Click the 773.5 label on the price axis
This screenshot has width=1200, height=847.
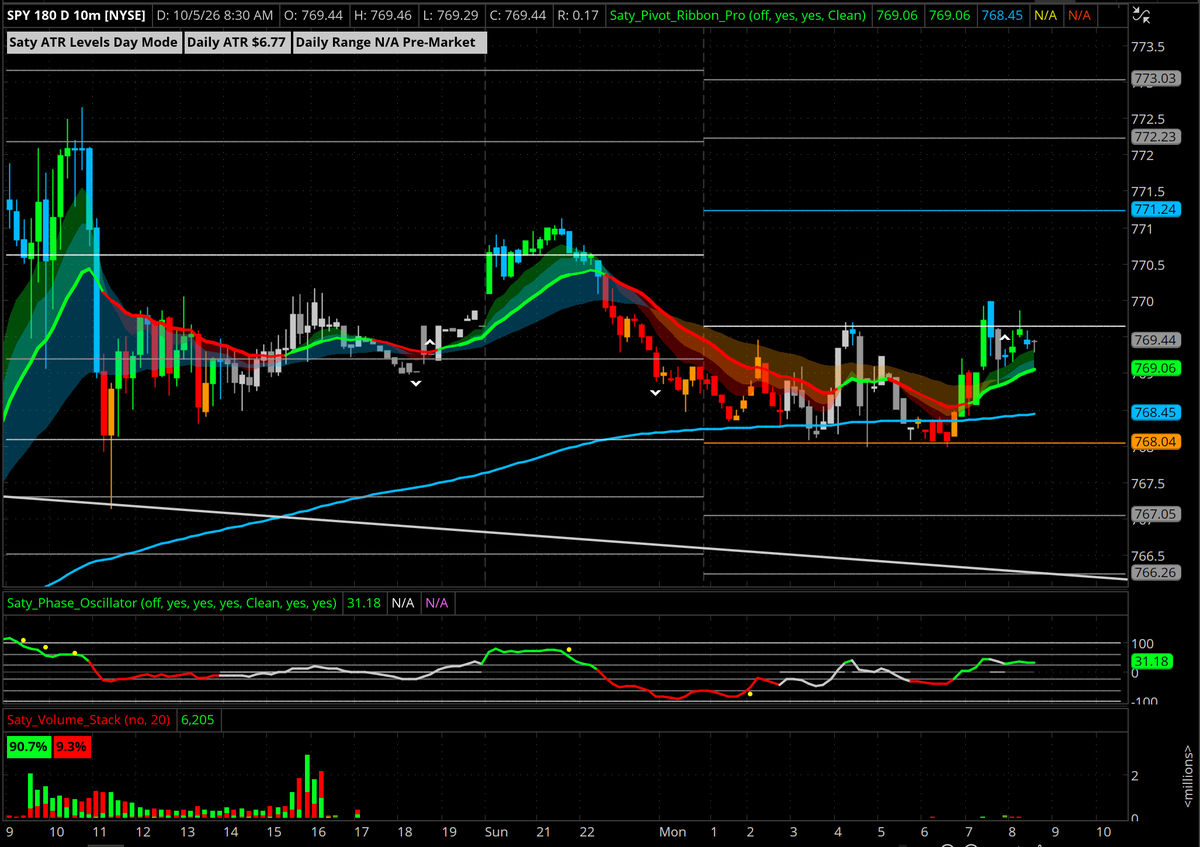1150,47
